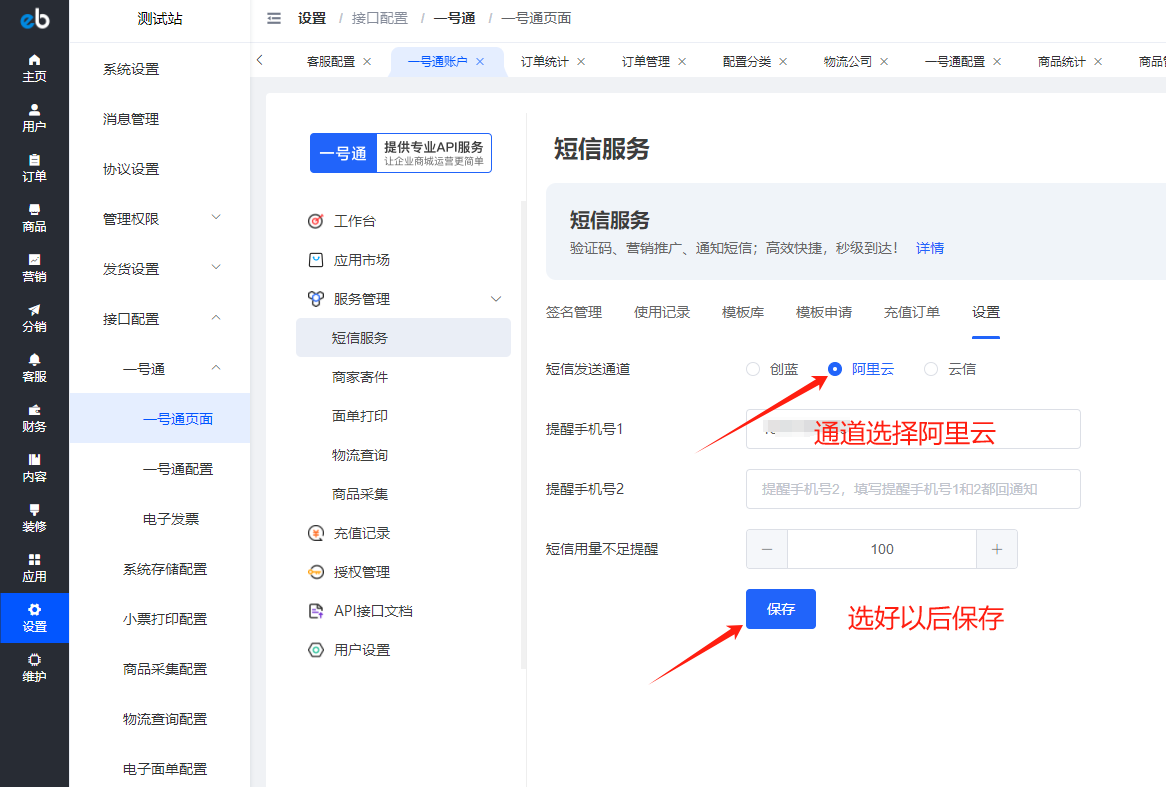The height and width of the screenshot is (787, 1166).
Task: Choose the 云信 channel radio button
Action: [x=931, y=369]
